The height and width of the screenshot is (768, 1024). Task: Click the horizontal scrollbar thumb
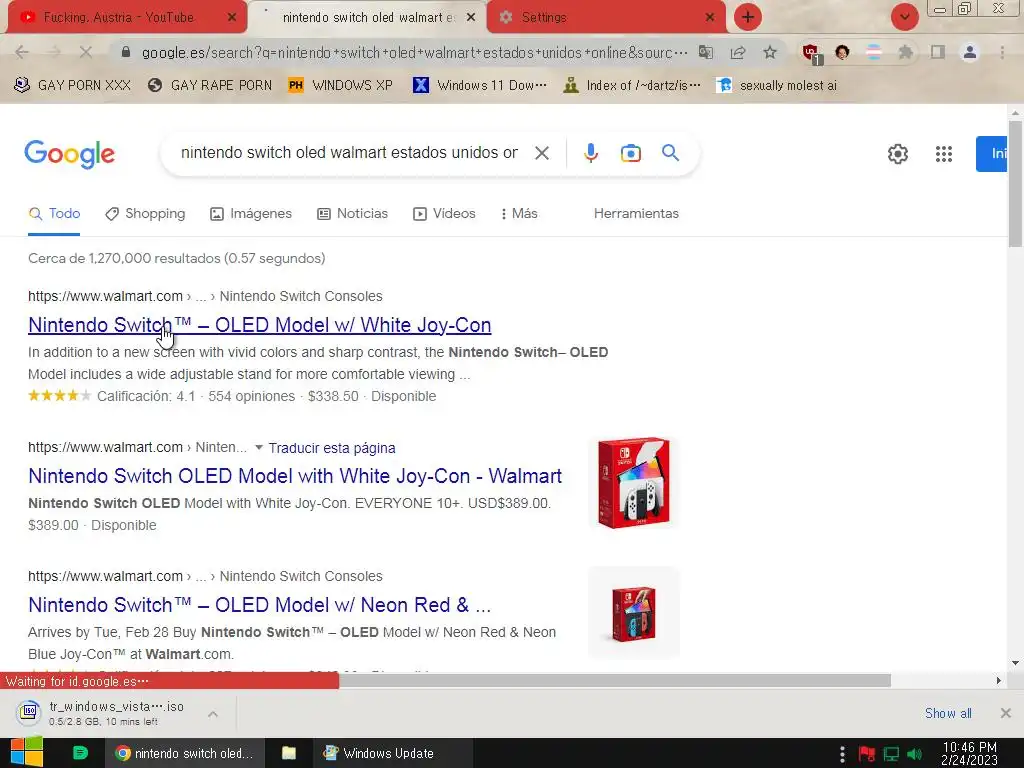point(615,680)
